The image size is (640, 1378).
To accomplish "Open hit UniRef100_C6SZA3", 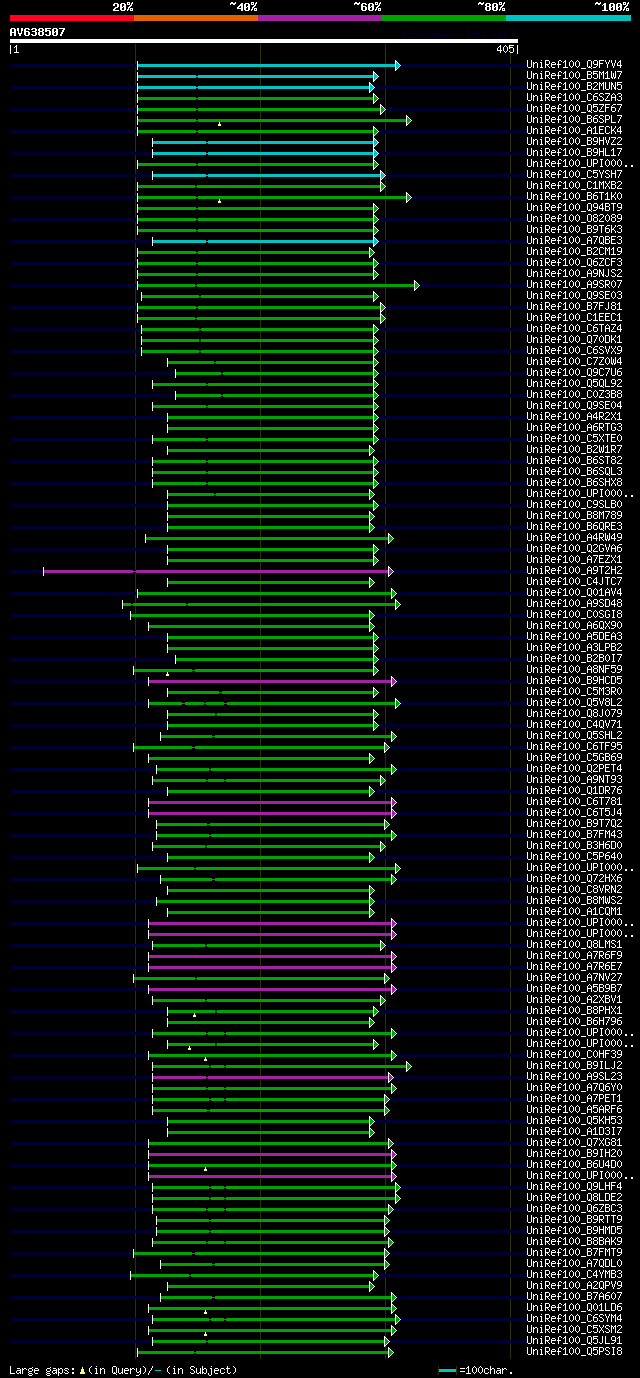I will click(x=574, y=98).
